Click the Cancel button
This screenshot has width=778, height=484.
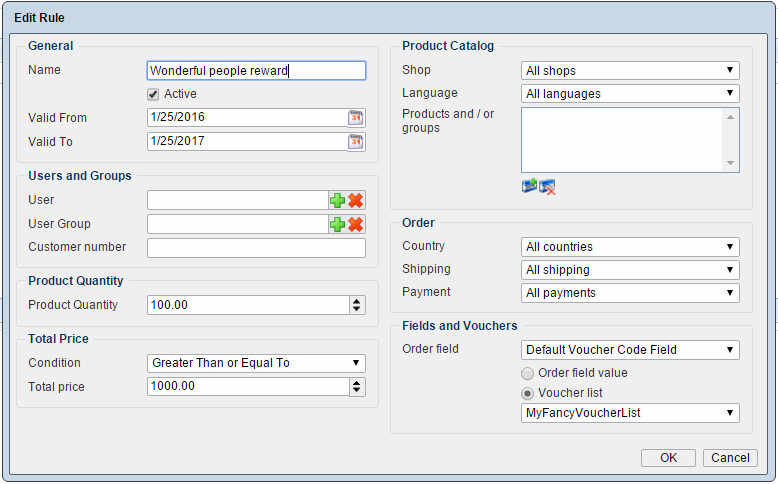point(729,458)
